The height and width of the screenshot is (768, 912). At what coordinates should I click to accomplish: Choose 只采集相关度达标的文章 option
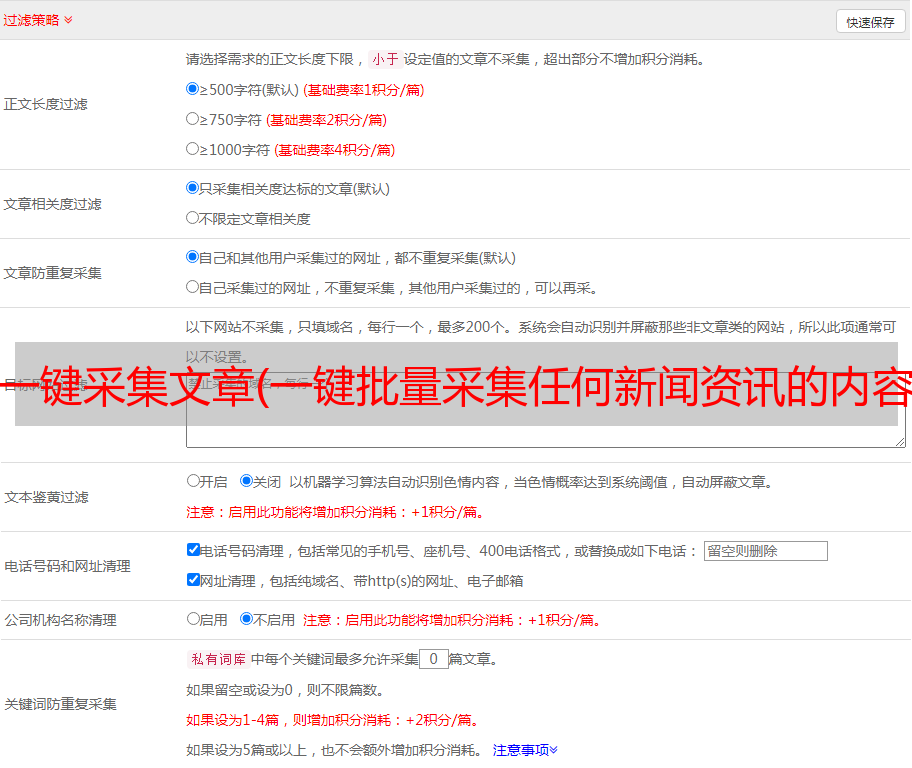(193, 188)
